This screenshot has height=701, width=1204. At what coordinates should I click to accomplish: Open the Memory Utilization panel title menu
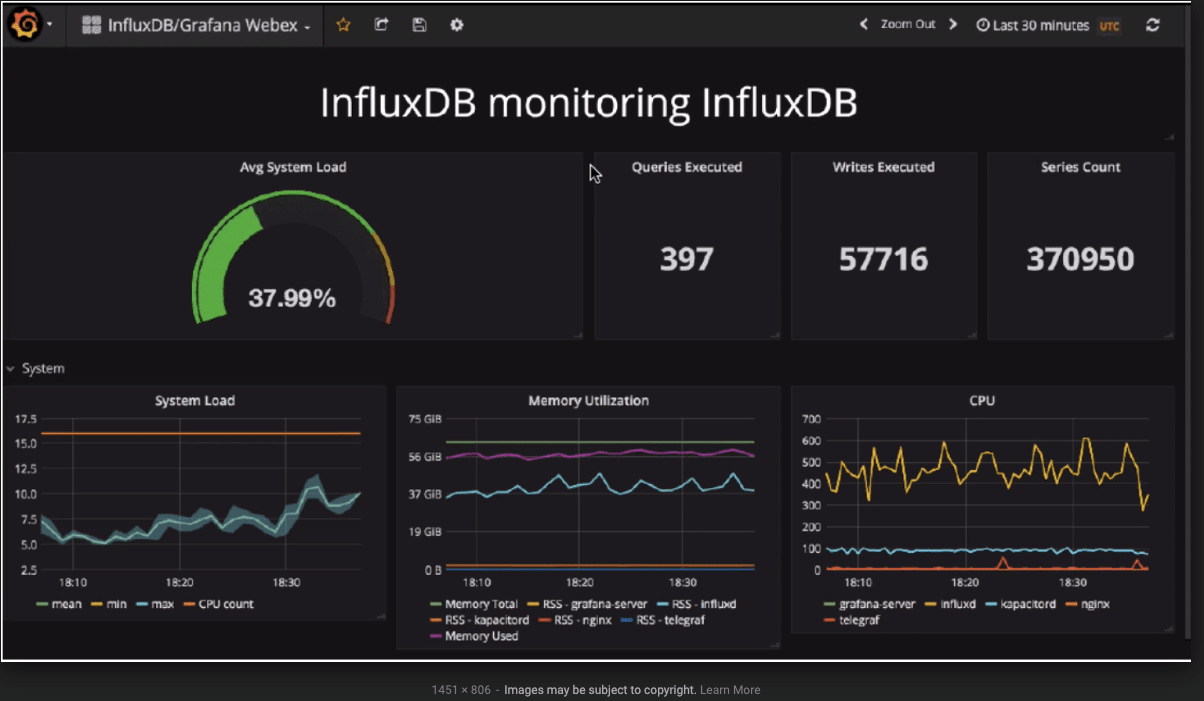[588, 401]
